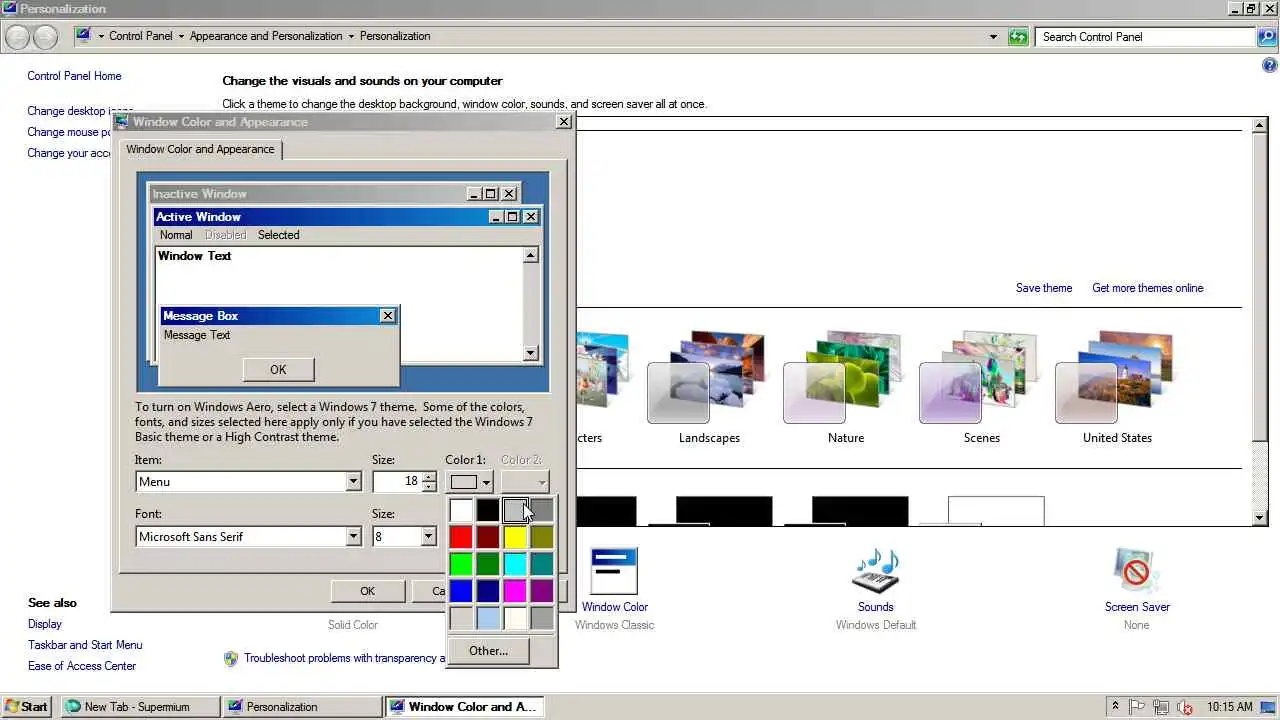Image resolution: width=1280 pixels, height=720 pixels.
Task: Select the Window Color and Appearance tab
Action: [x=200, y=149]
